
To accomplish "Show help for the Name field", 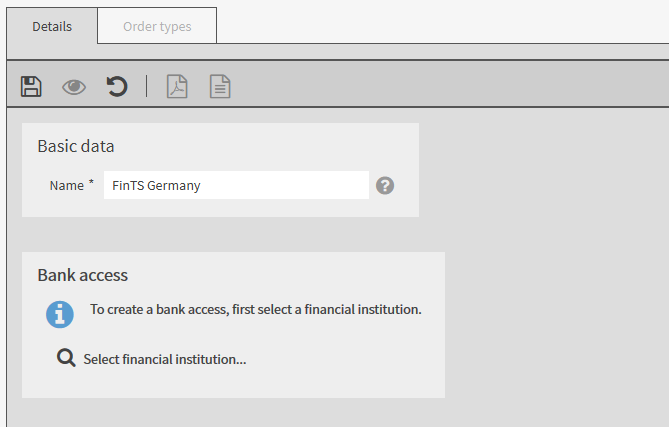I will [x=385, y=186].
